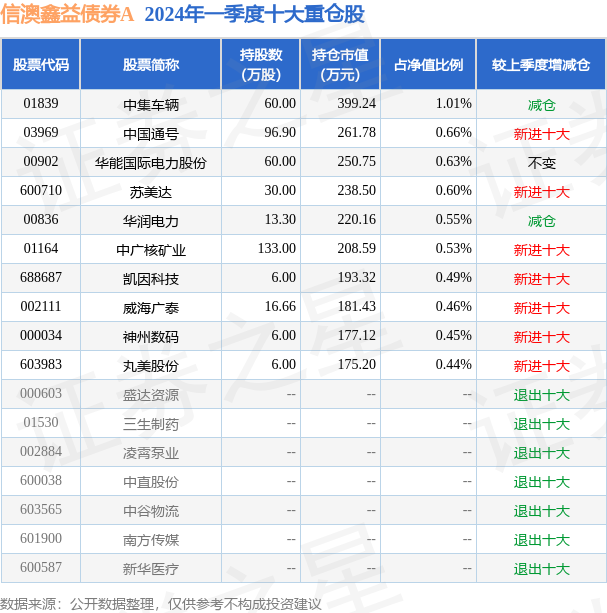
Task: Click the 股票简称 column header
Action: coord(151,65)
